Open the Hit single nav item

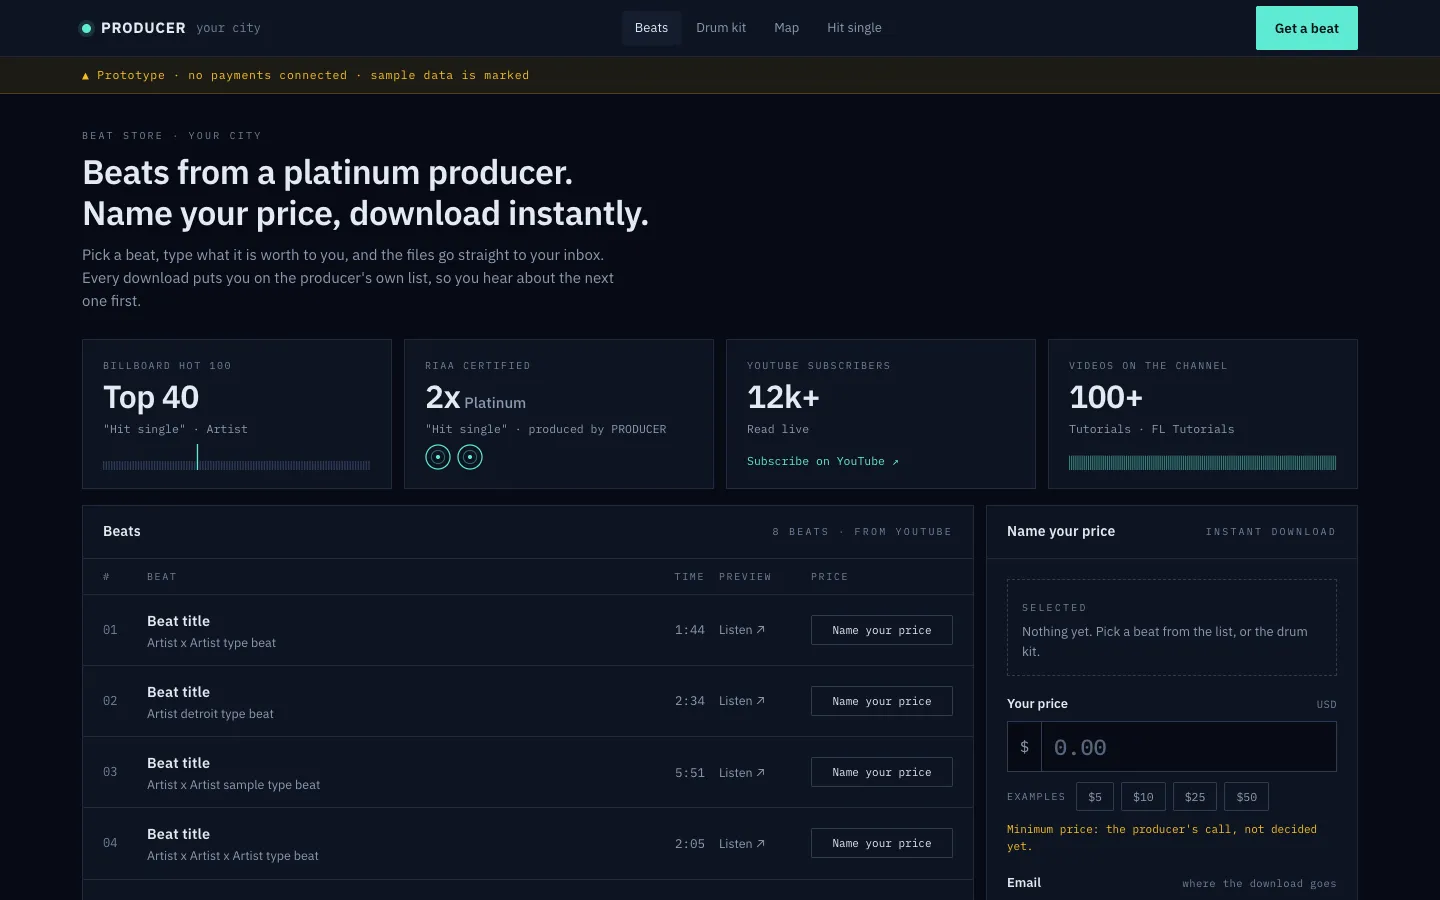click(854, 28)
